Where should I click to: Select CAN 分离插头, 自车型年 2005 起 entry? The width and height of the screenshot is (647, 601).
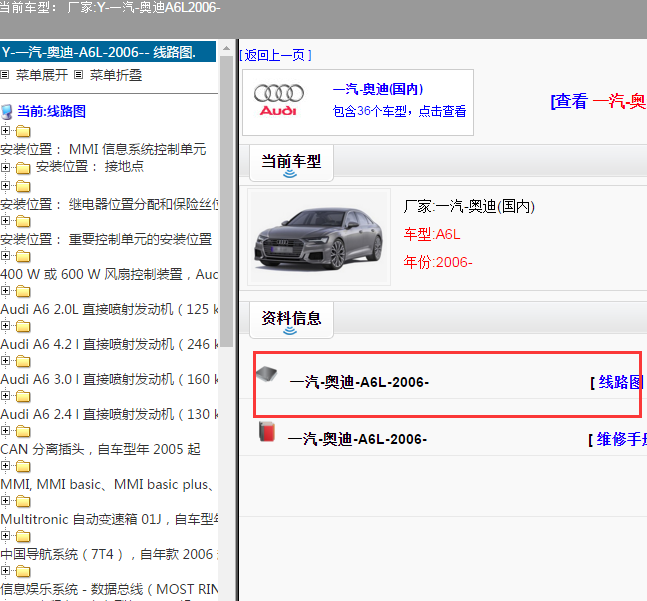(101, 449)
